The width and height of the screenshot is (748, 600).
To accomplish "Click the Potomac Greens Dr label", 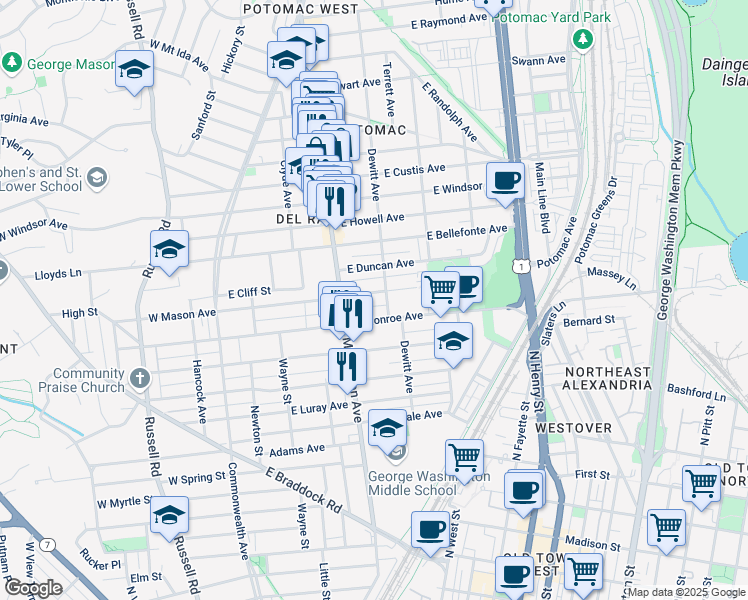I will [x=596, y=221].
